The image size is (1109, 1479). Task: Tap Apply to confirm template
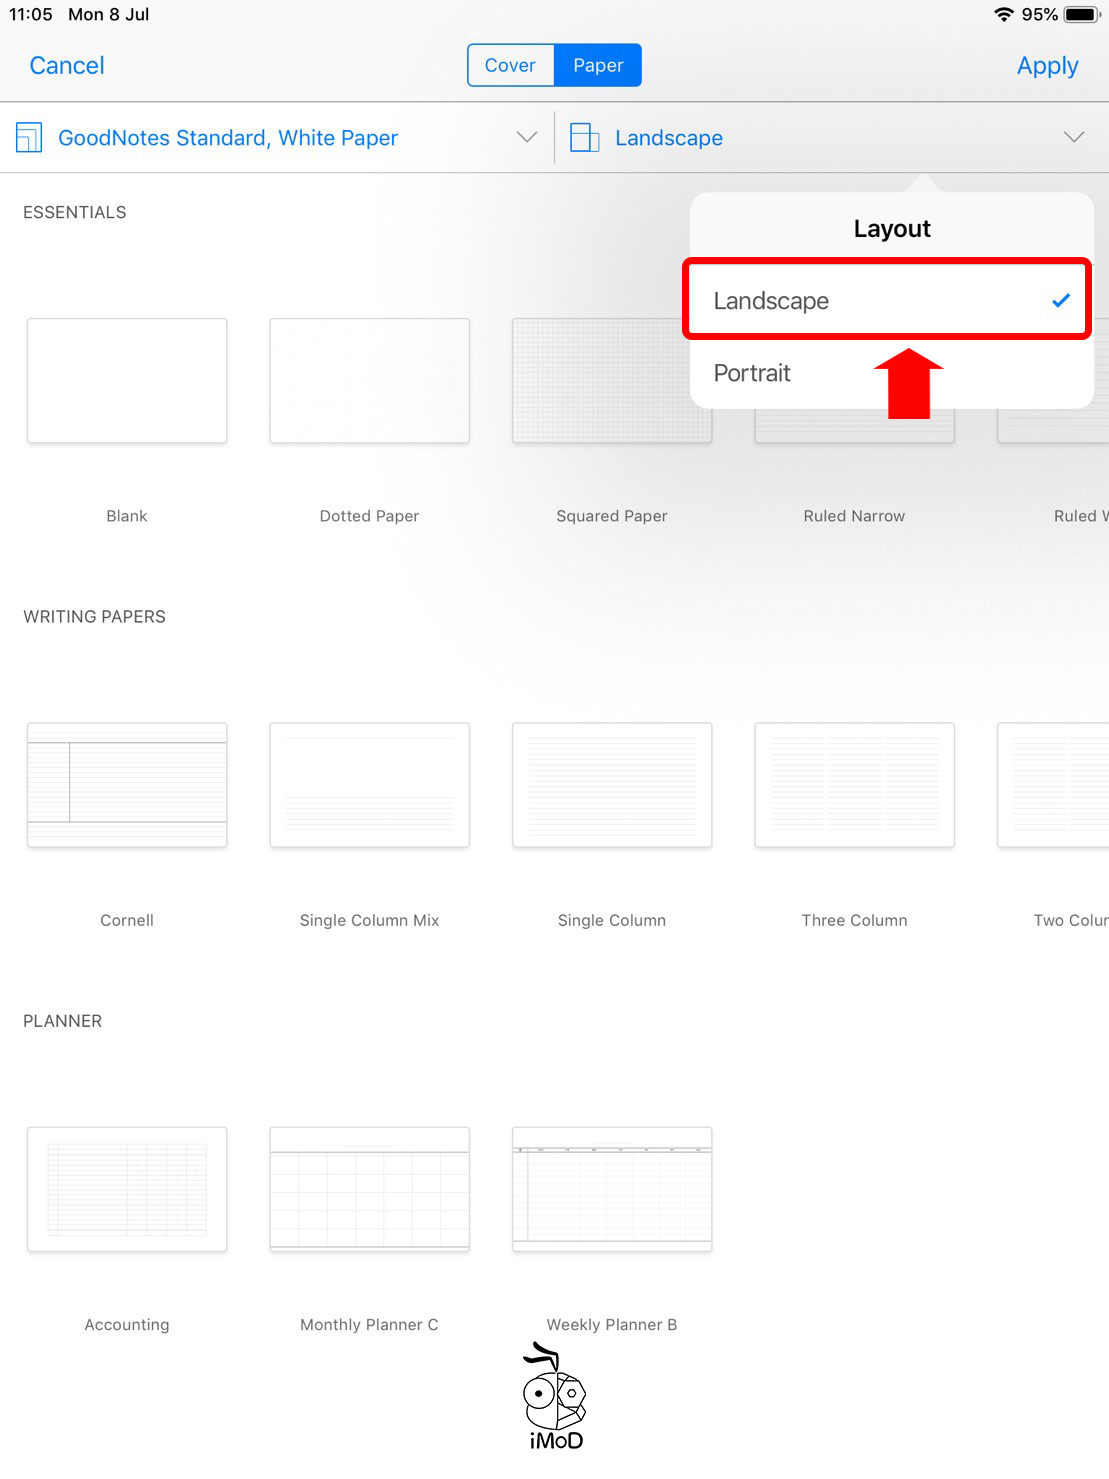tap(1047, 66)
